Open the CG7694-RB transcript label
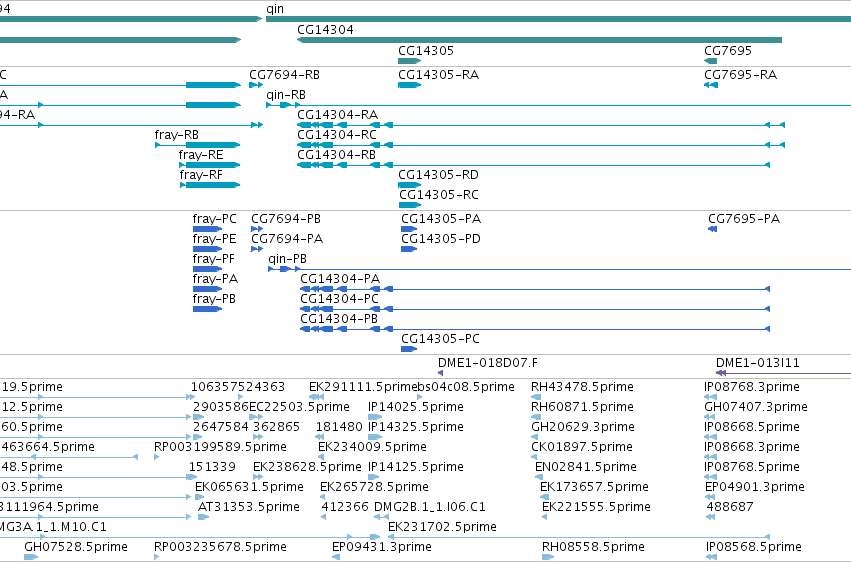Image resolution: width=851 pixels, height=562 pixels. coord(284,75)
